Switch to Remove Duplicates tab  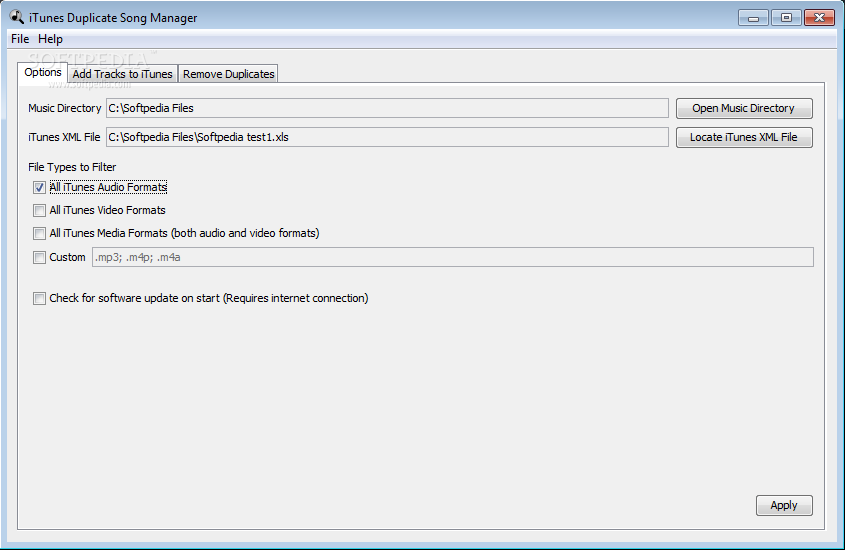pos(228,74)
